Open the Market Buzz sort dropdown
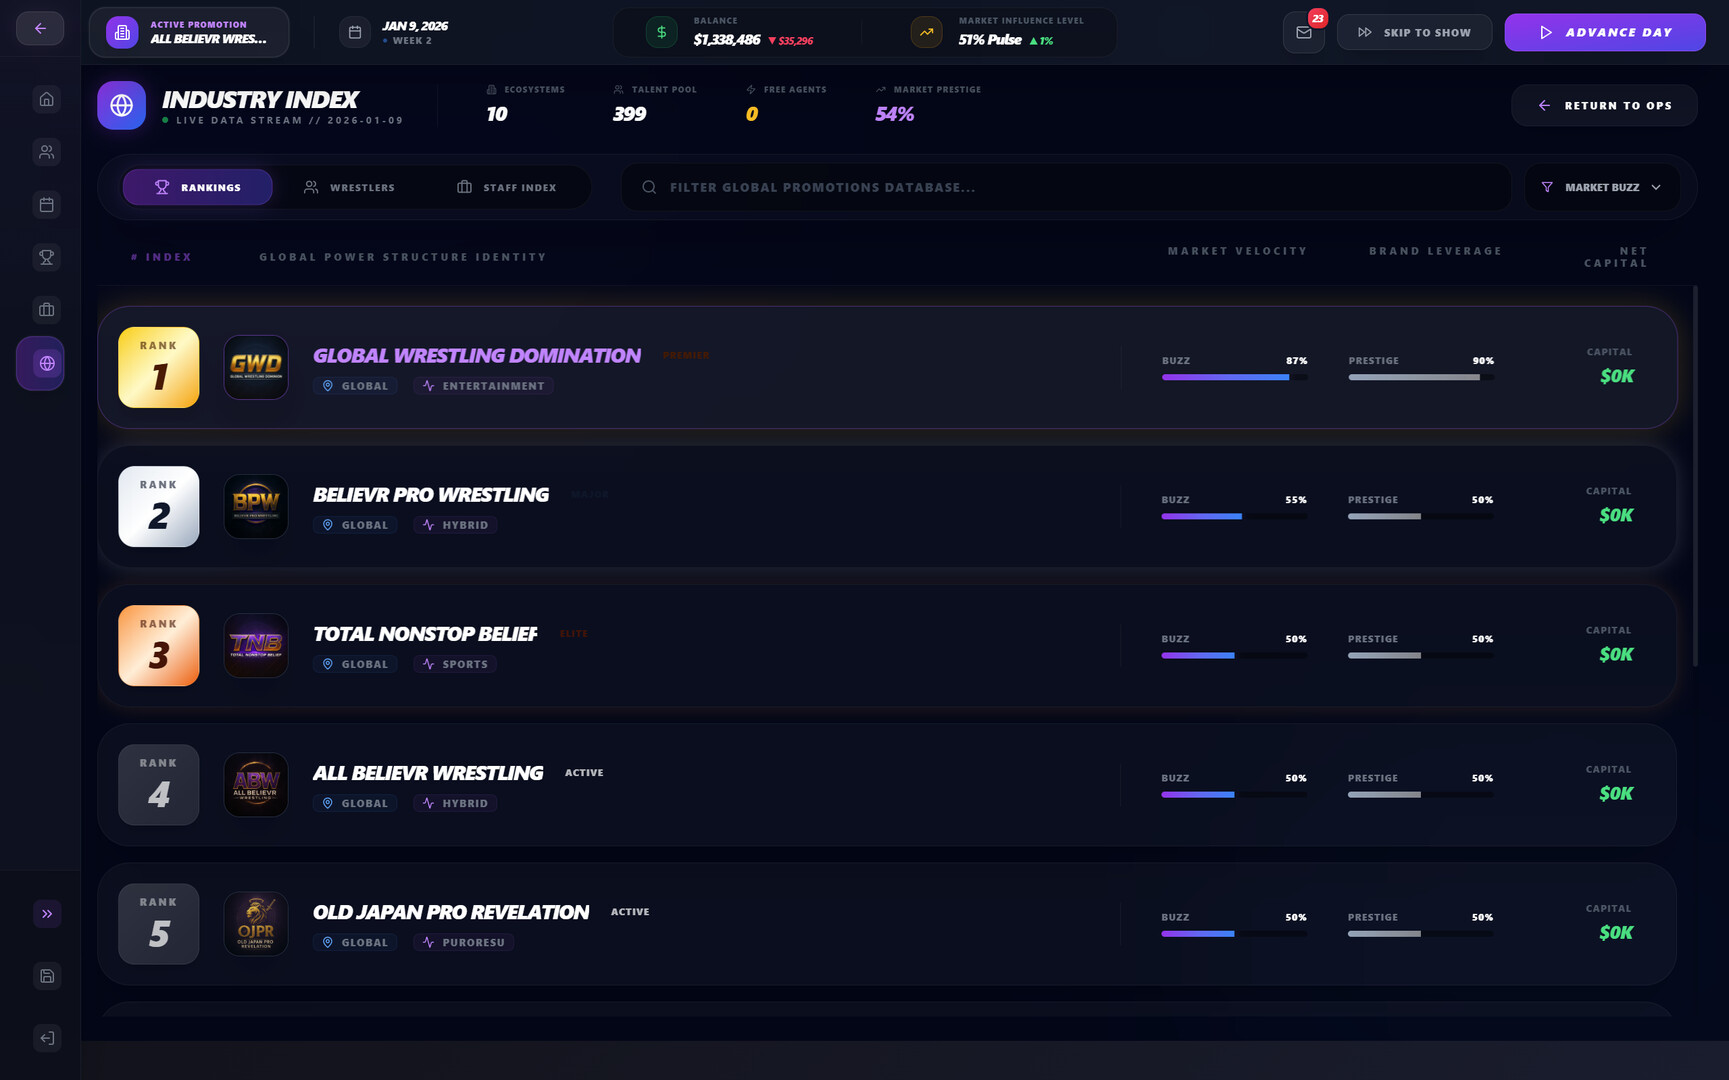Viewport: 1729px width, 1080px height. point(1601,188)
